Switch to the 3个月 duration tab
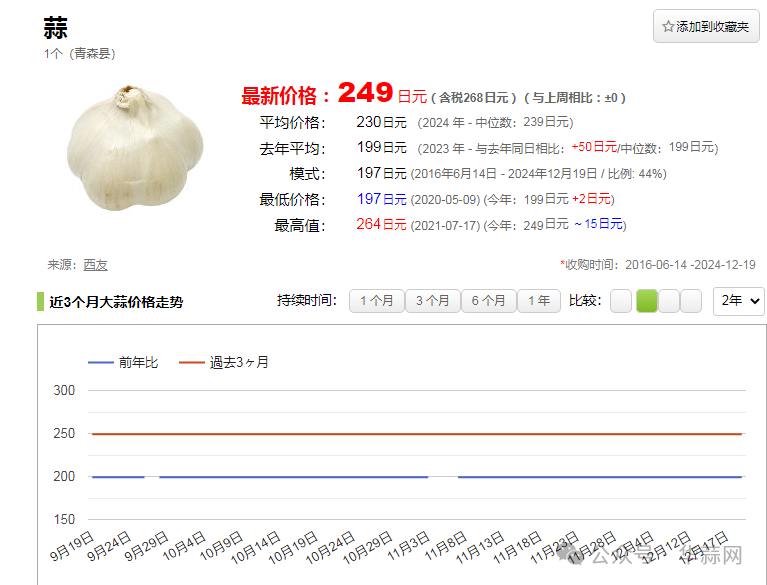 [432, 301]
